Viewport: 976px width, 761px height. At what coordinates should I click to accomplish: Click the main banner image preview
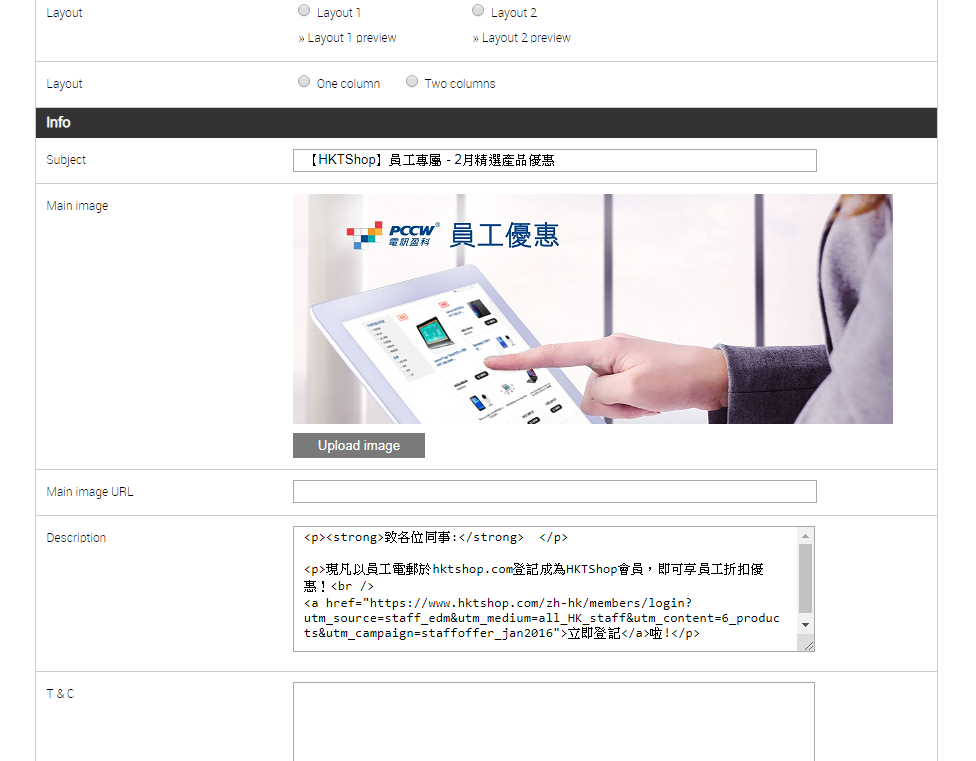593,309
